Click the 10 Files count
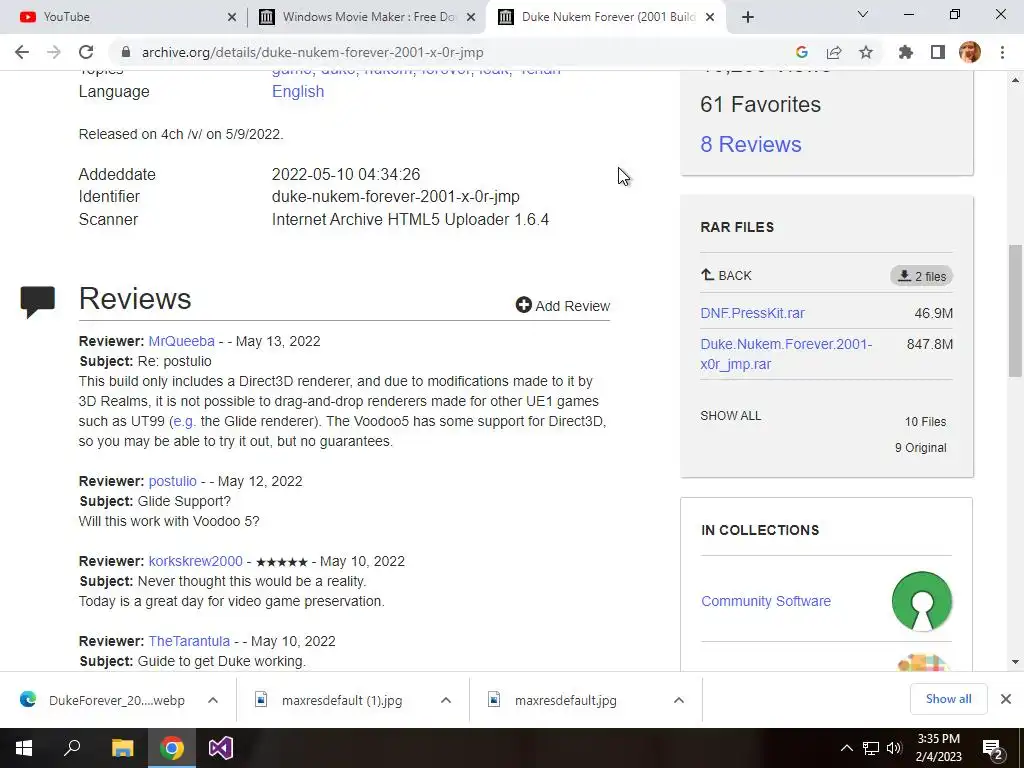This screenshot has width=1024, height=768. [x=925, y=422]
